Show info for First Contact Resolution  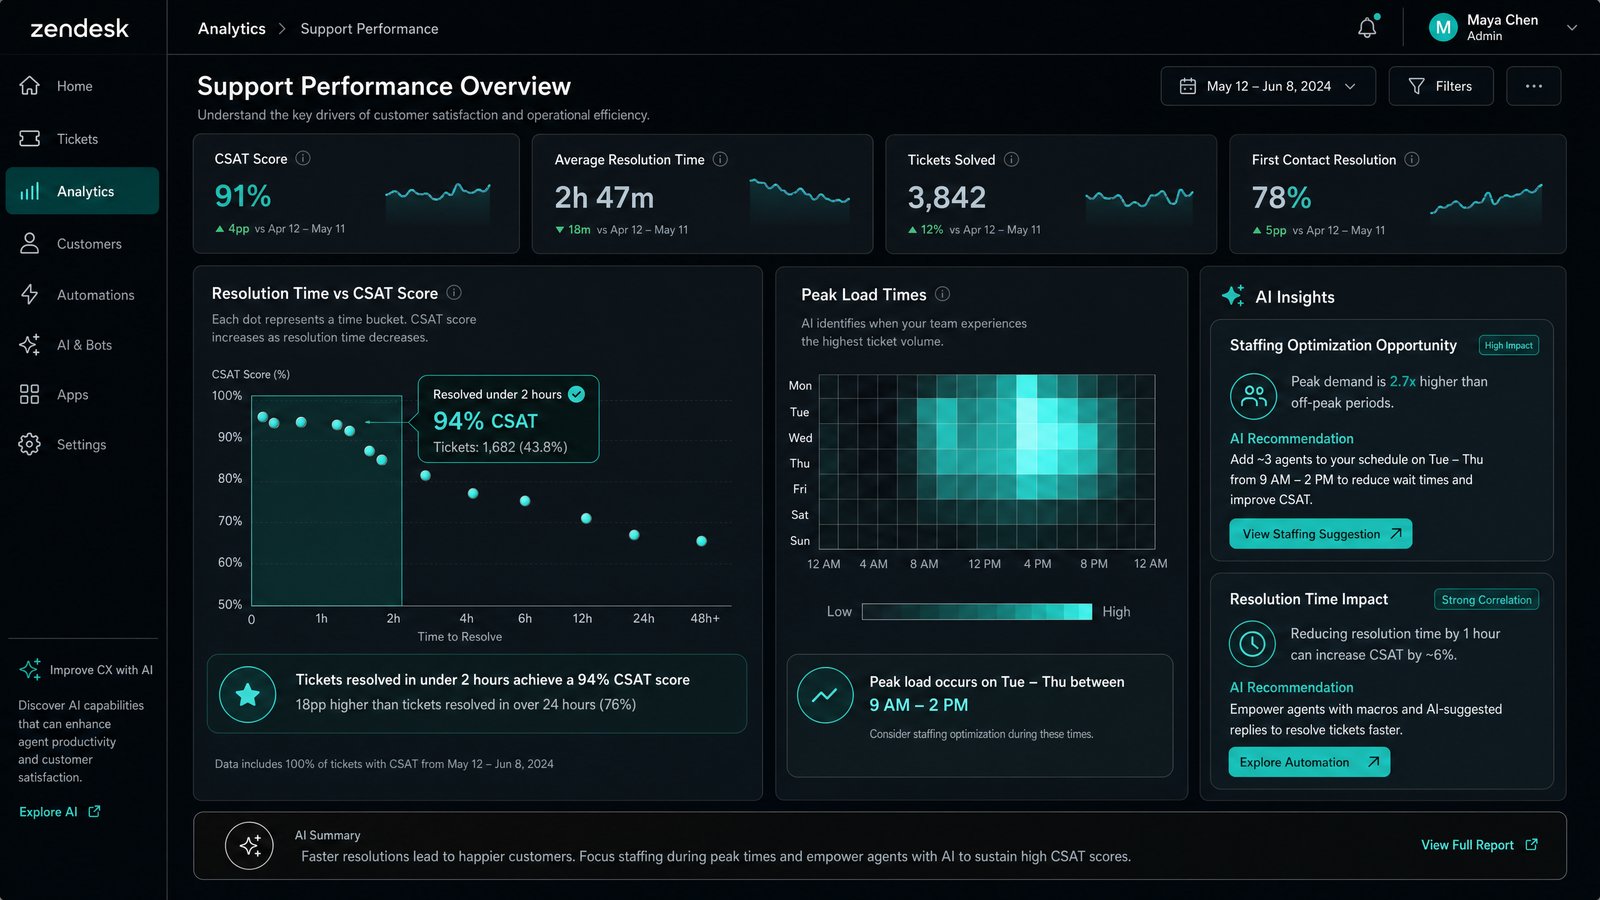(x=1412, y=159)
